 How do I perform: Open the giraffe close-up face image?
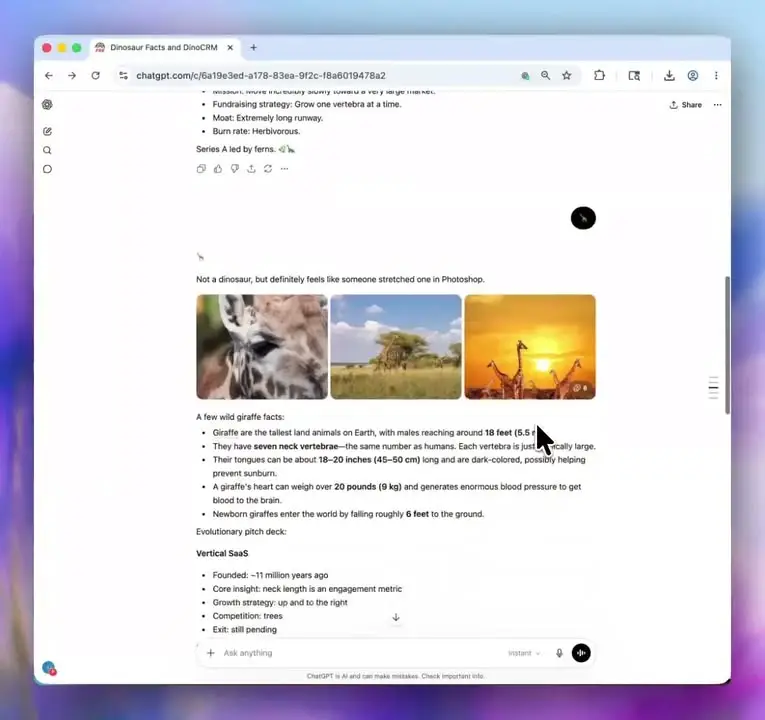[x=262, y=347]
